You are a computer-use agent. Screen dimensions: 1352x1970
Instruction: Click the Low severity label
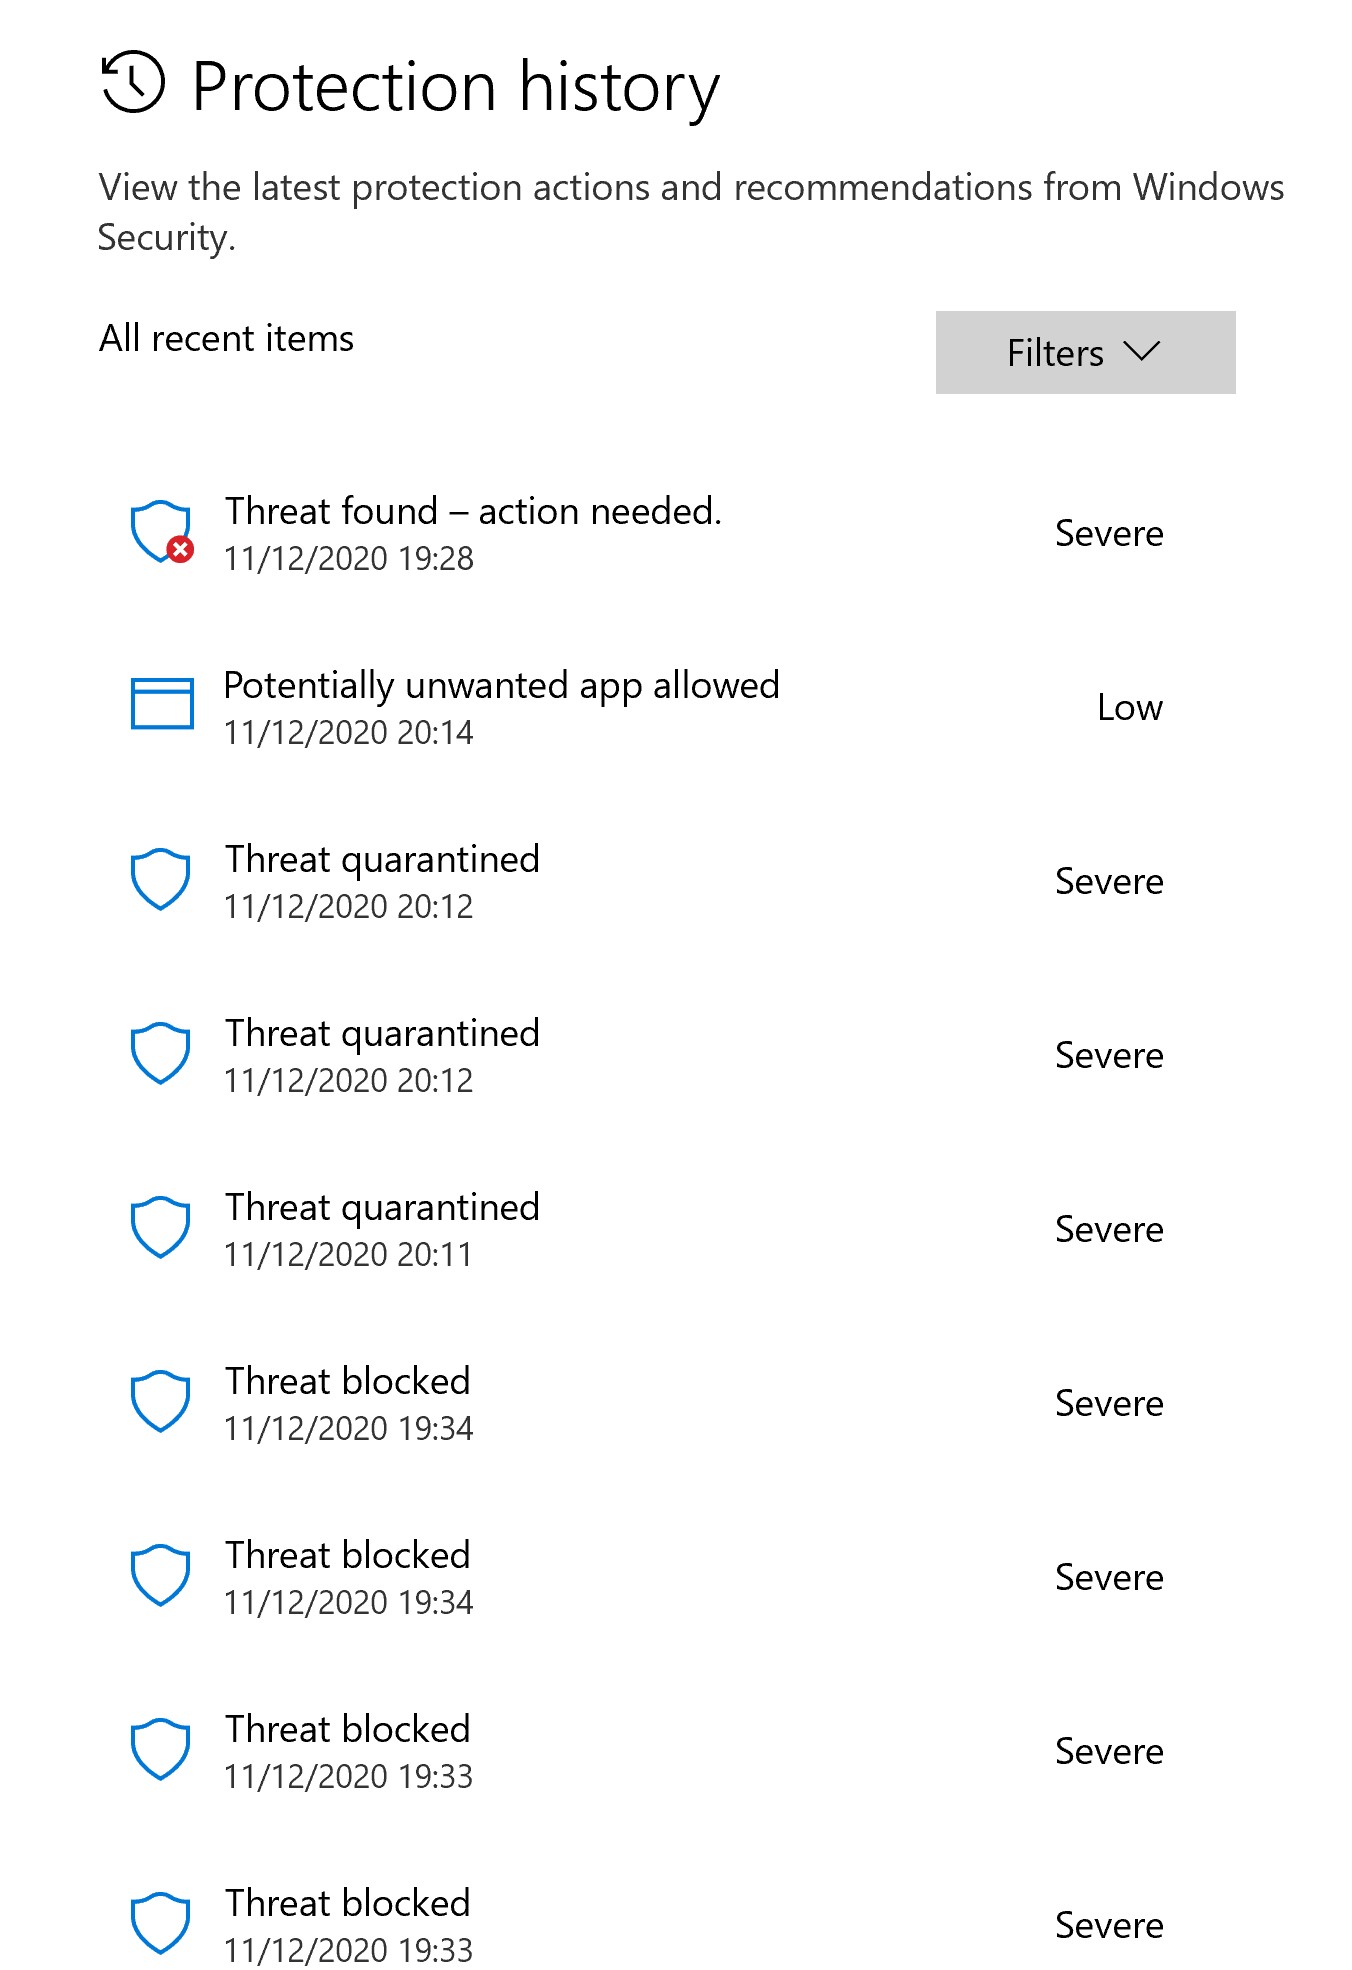(1128, 707)
